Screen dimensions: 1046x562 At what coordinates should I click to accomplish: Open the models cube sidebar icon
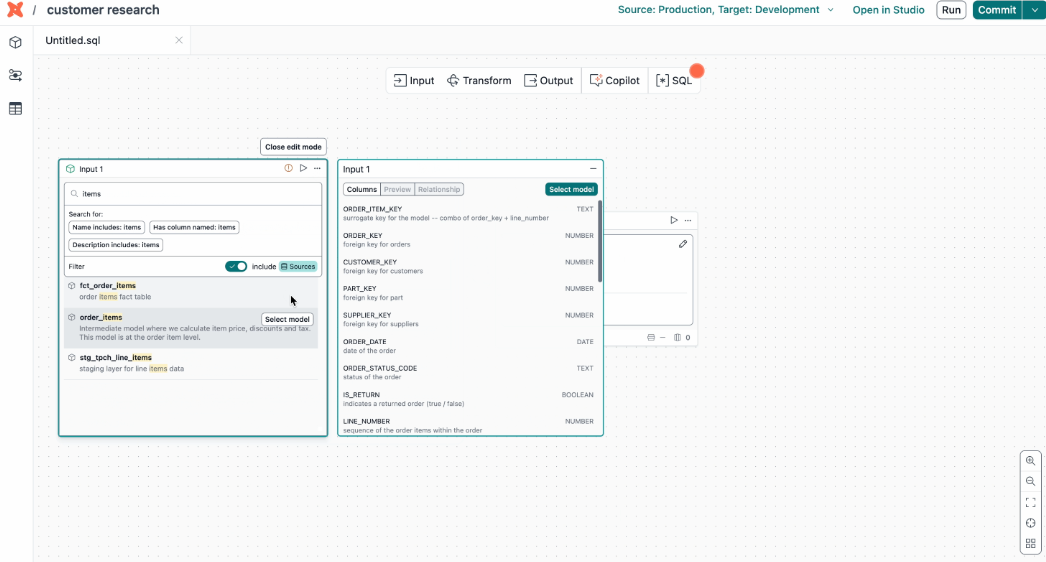pos(15,43)
